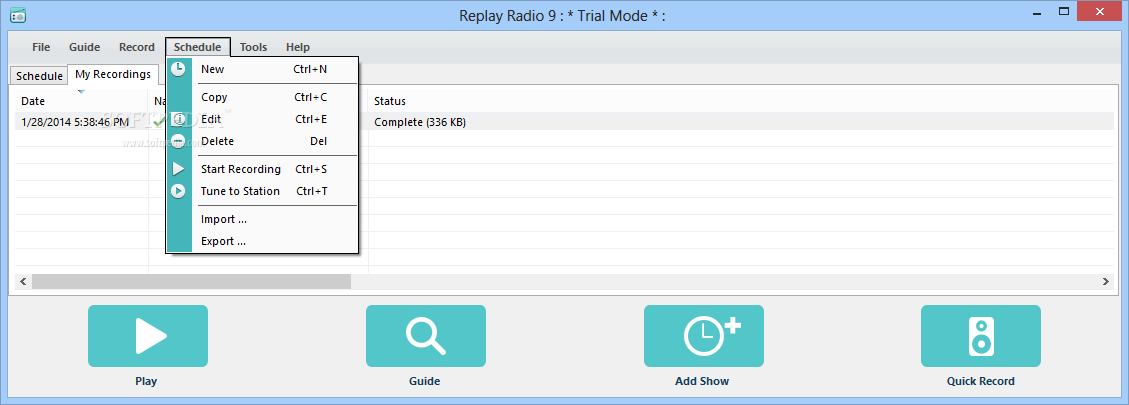Click the clock-plus Add Show tile

click(703, 336)
